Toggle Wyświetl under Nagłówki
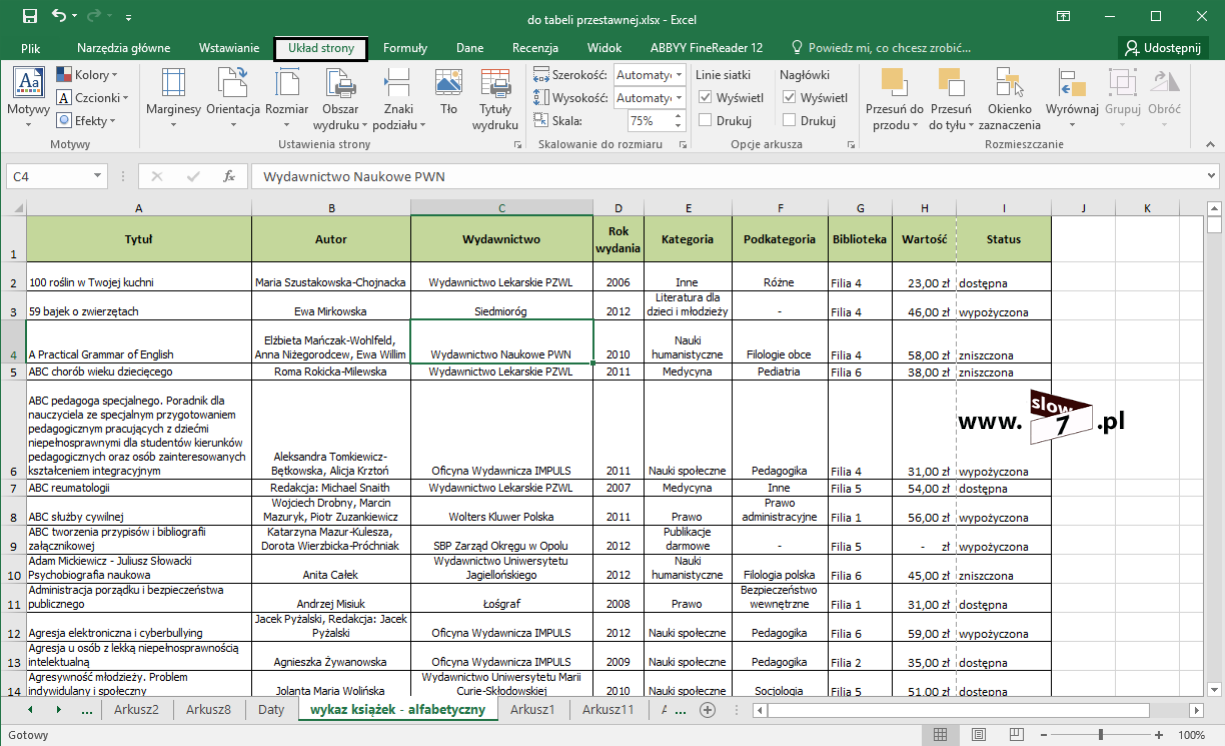 (815, 98)
